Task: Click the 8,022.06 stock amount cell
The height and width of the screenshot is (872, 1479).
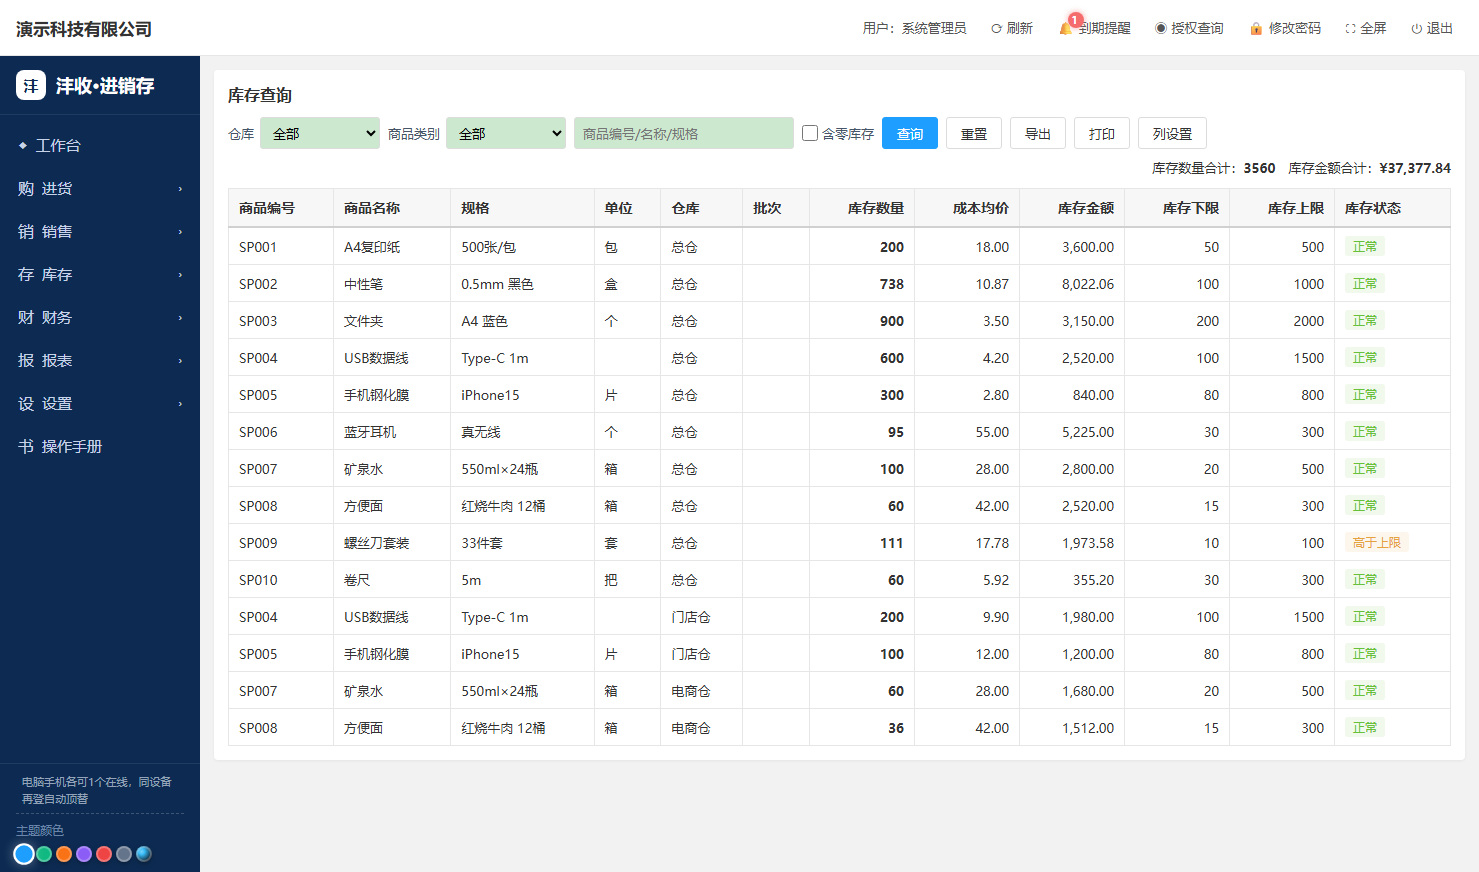Action: (1070, 284)
